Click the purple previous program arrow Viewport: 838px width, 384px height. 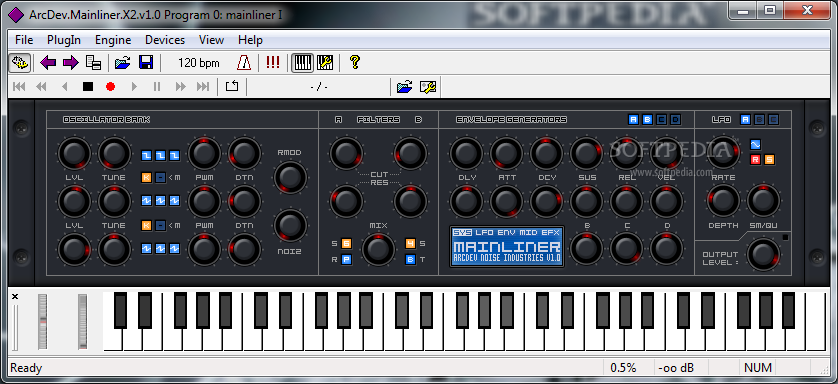(48, 62)
